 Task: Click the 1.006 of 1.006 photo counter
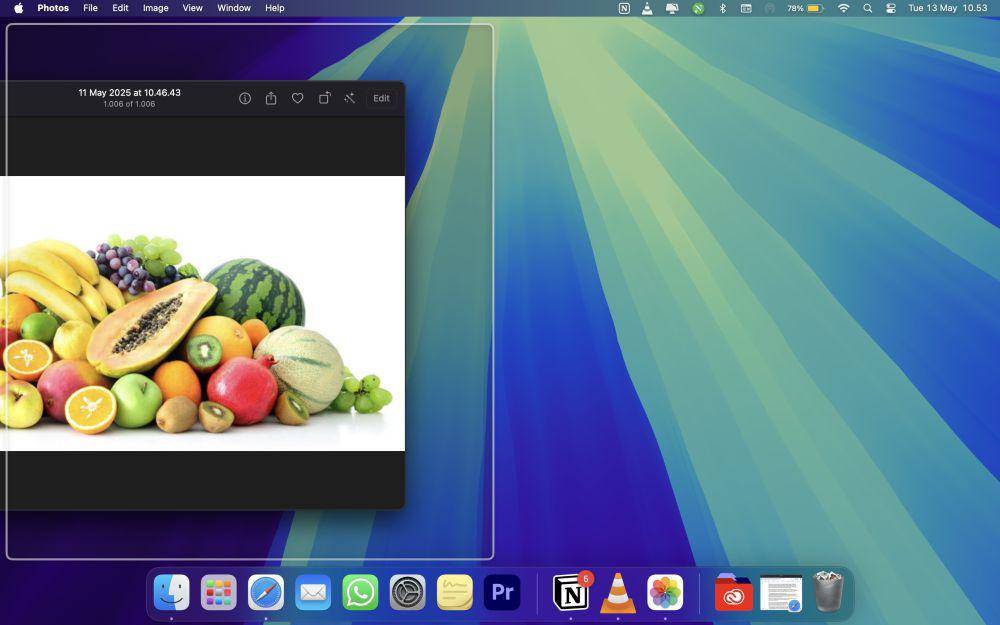(x=129, y=104)
